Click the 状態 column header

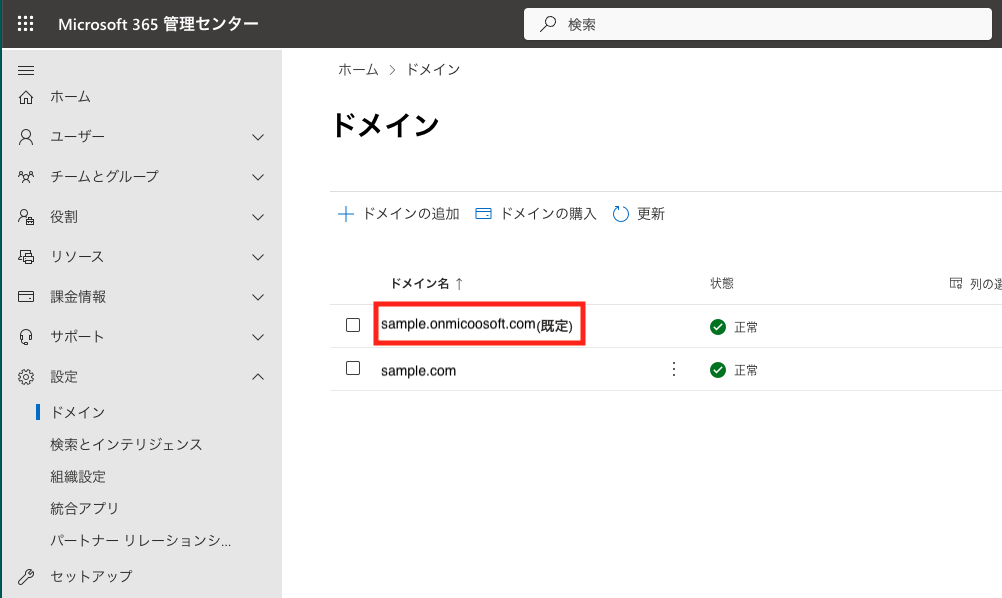click(x=722, y=283)
